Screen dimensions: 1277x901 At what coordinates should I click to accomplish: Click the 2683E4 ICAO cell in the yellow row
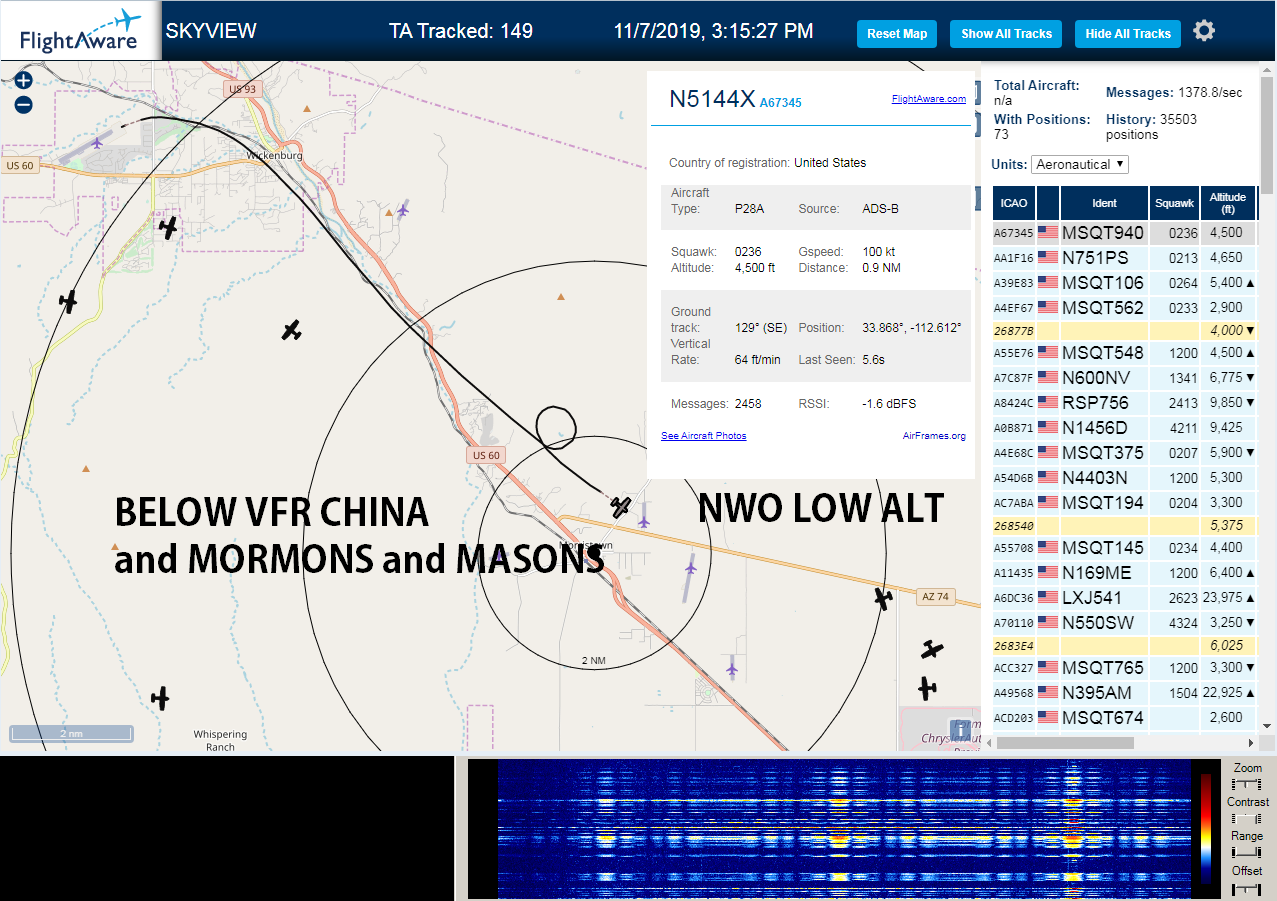[x=1013, y=646]
